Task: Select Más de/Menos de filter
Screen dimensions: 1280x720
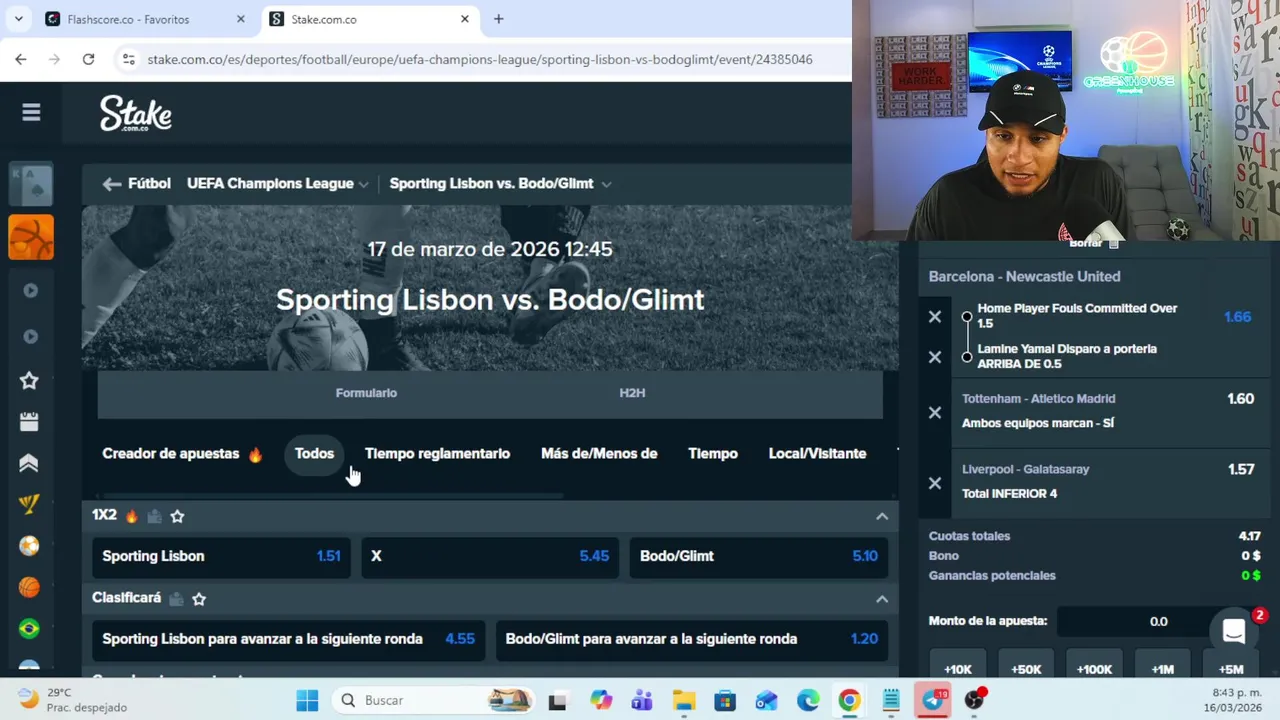Action: pos(599,454)
